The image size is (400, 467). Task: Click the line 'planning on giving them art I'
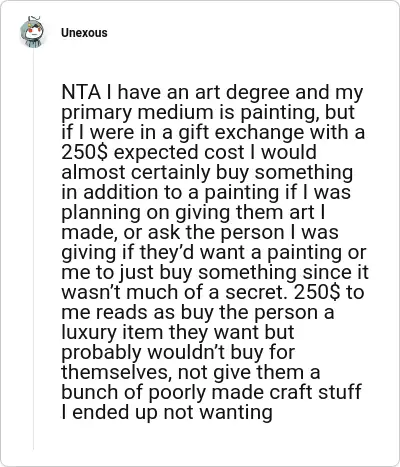[193, 213]
